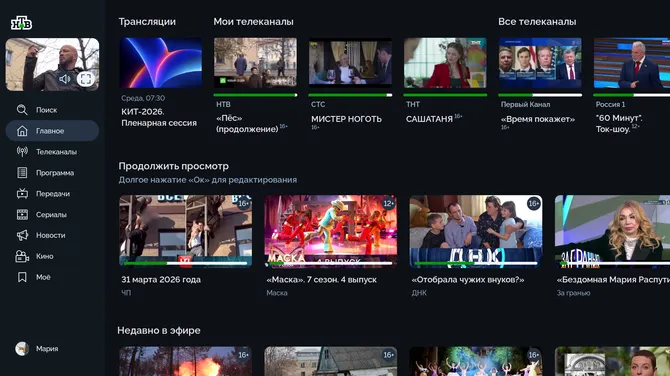This screenshot has height=376, width=670.
Task: Click the TV icon for Передачи
Action: click(x=22, y=194)
